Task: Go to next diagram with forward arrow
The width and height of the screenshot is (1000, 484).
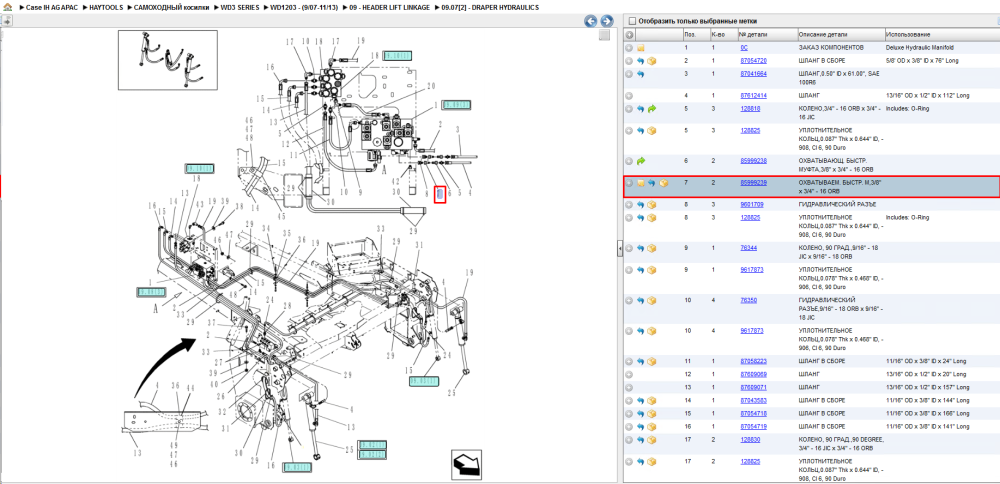Action: click(607, 21)
